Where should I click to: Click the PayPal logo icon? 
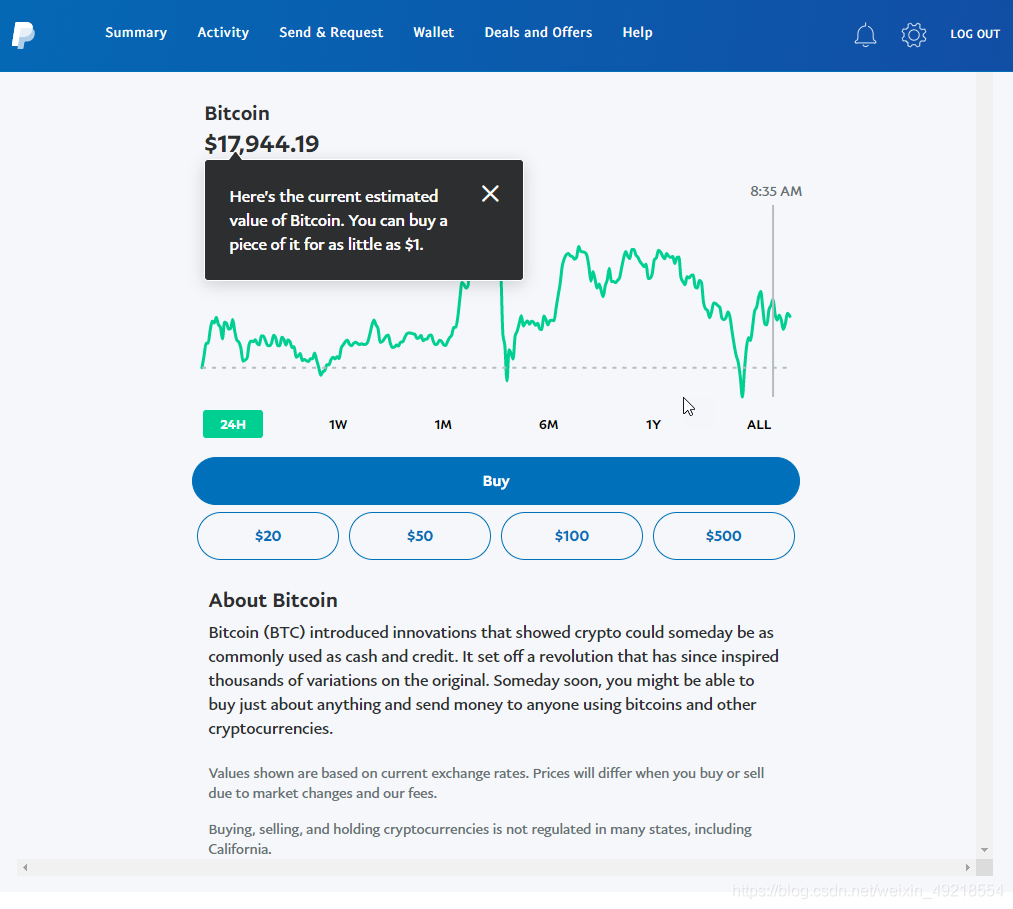(x=23, y=34)
